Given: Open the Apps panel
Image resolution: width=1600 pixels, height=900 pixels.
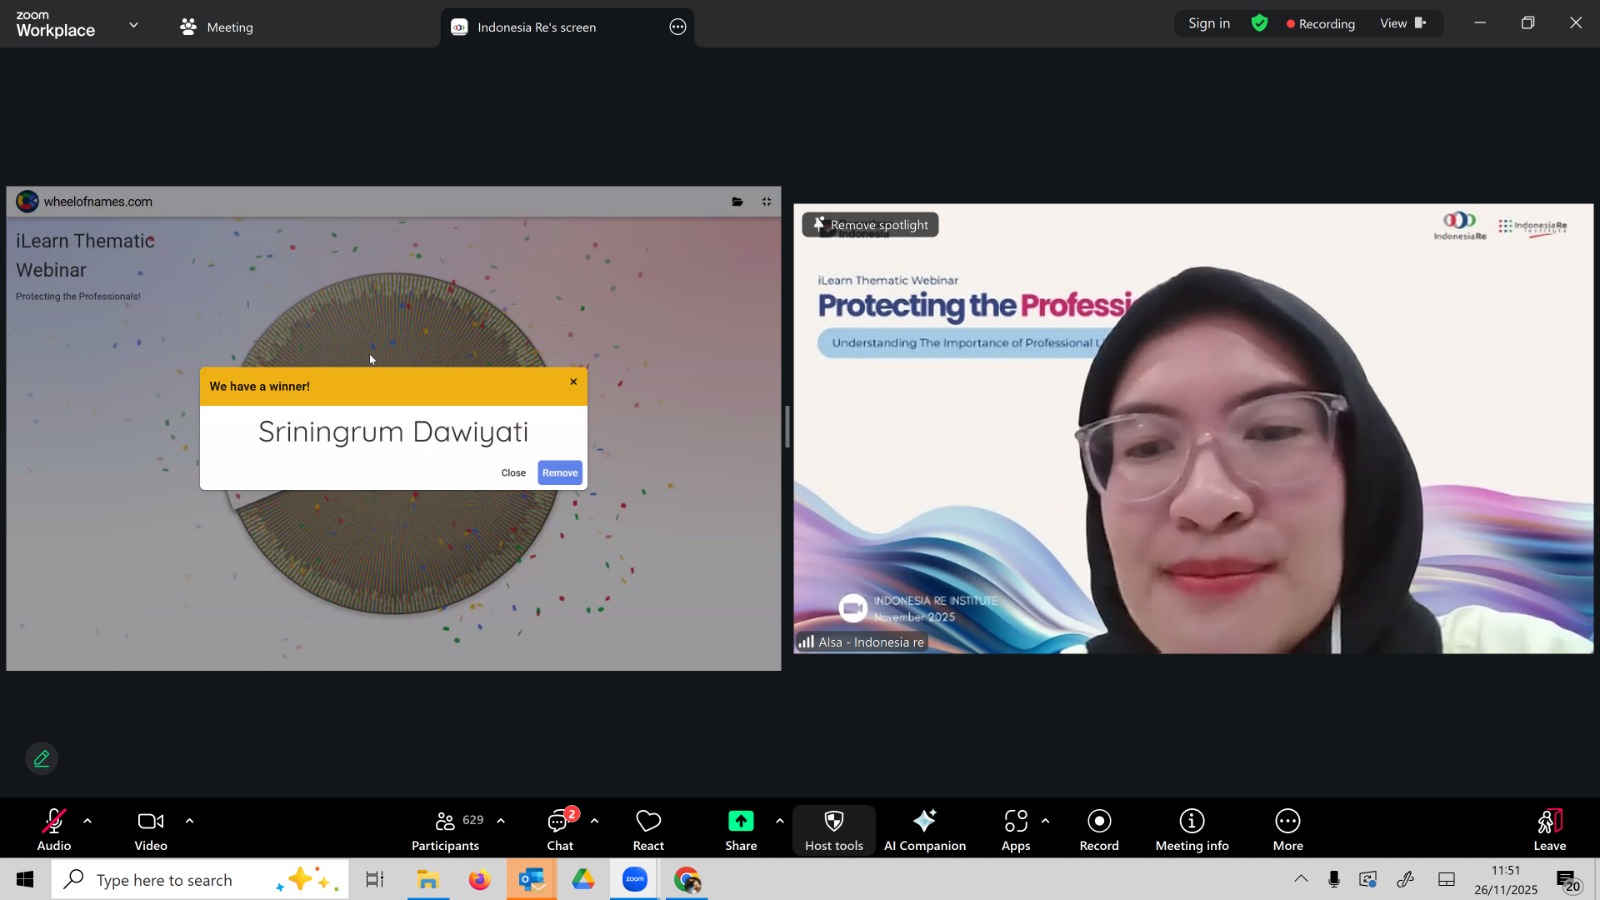Looking at the screenshot, I should pyautogui.click(x=1016, y=829).
